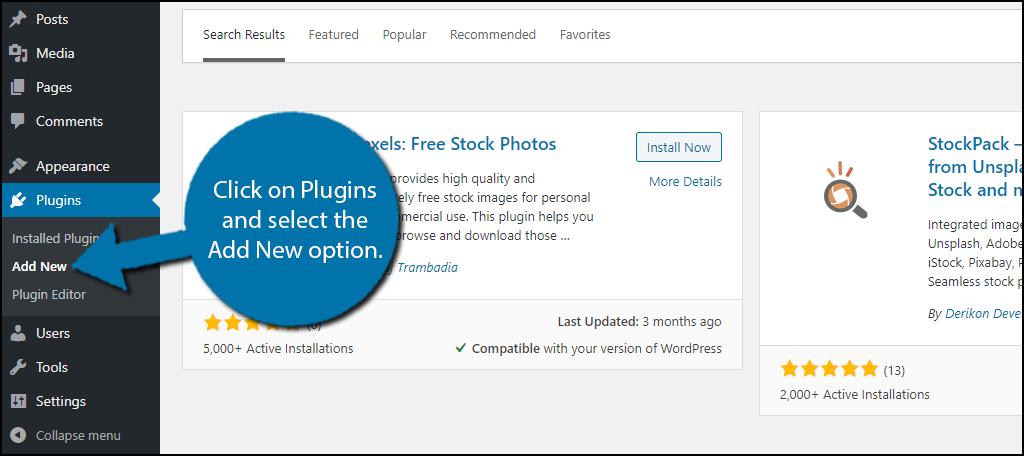Switch to the Popular tab
This screenshot has width=1024, height=456.
click(404, 35)
